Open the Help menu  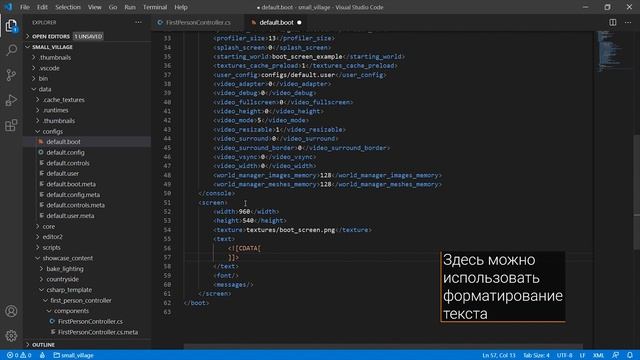[181, 7]
